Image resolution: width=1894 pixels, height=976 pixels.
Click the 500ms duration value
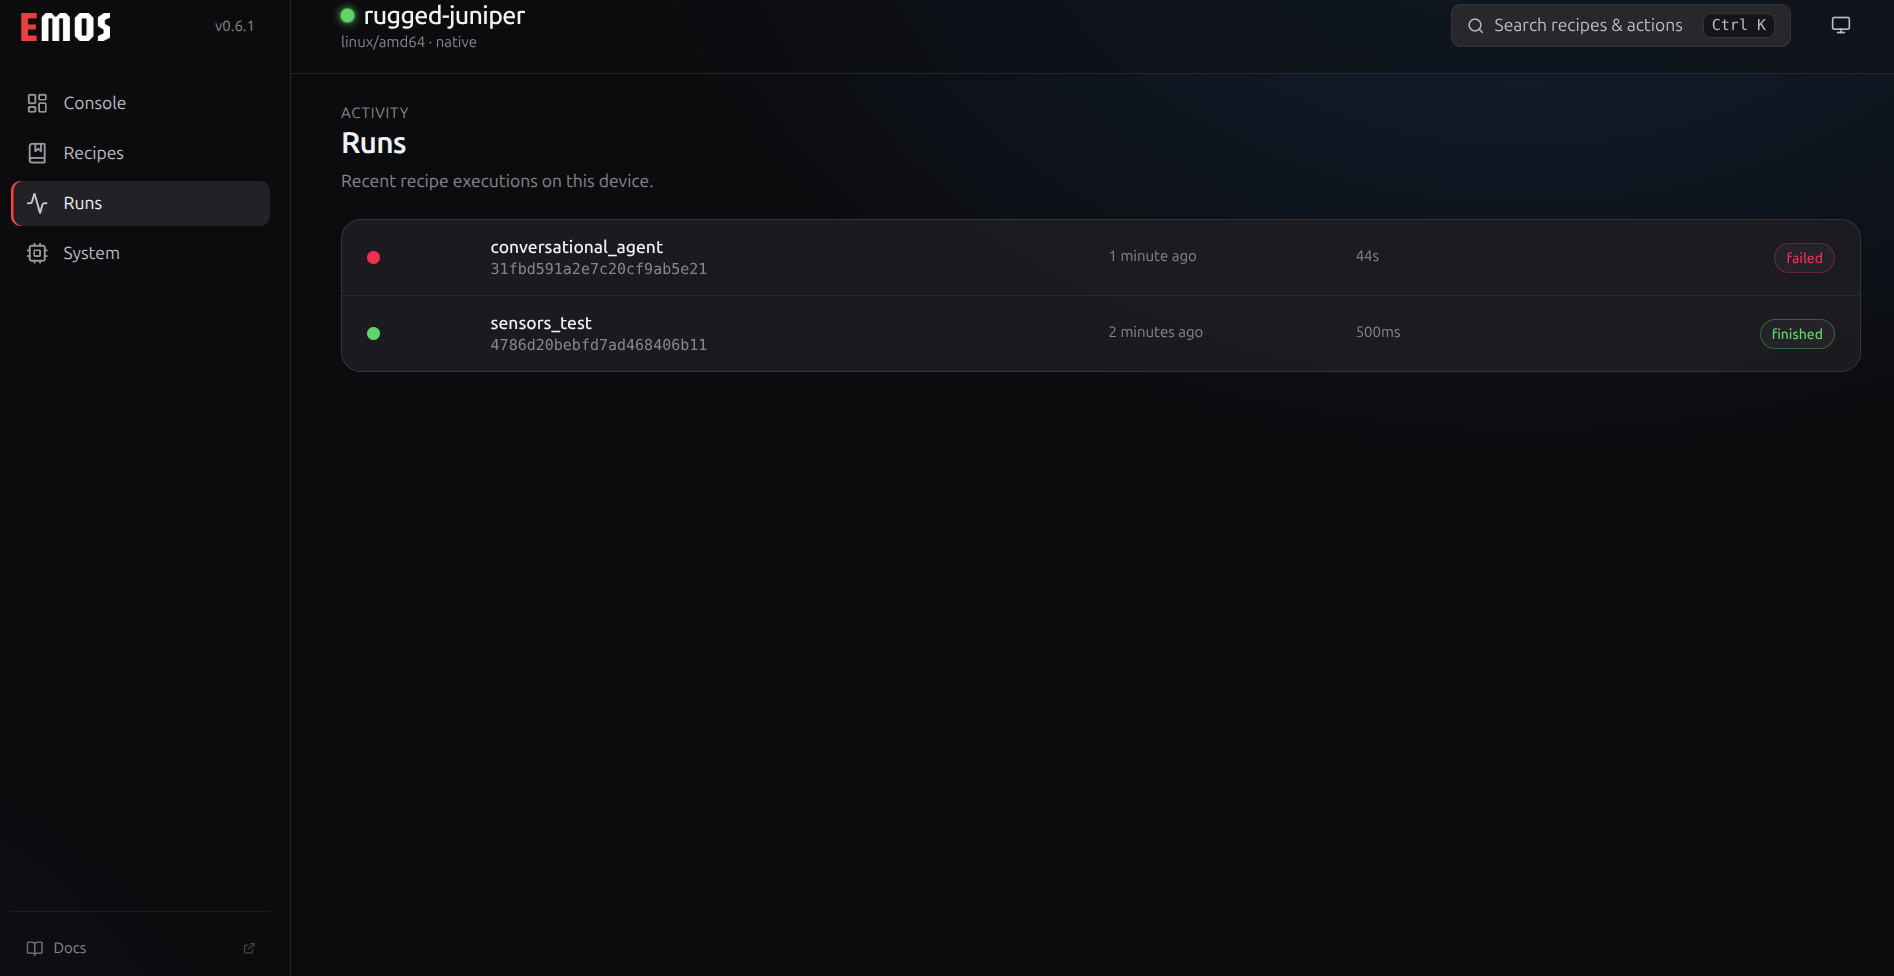tap(1378, 332)
